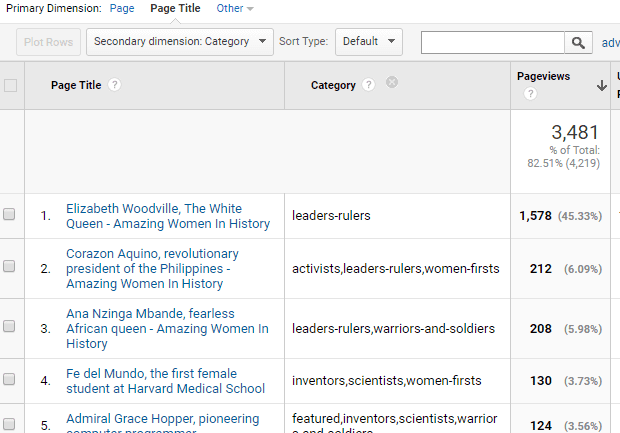Image resolution: width=620 pixels, height=433 pixels.
Task: Toggle the select-all rows checkbox
Action: 11,85
